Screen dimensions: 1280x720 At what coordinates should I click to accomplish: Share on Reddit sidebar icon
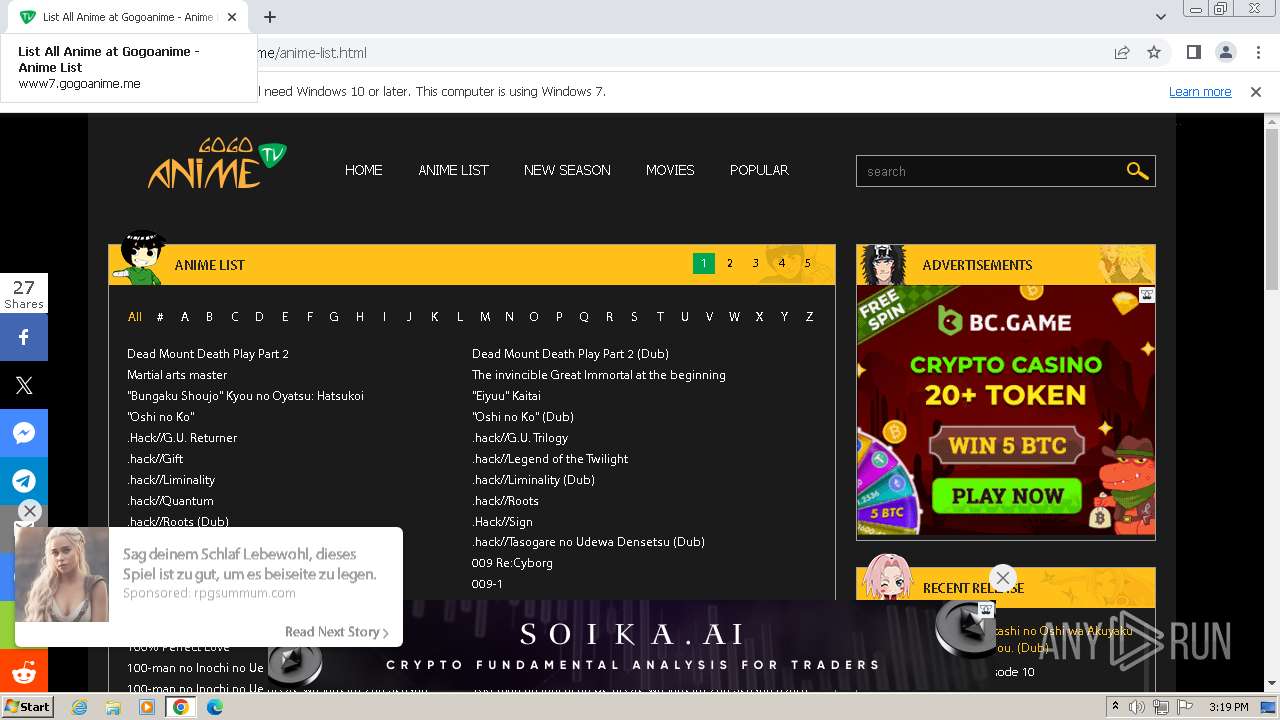pyautogui.click(x=24, y=672)
